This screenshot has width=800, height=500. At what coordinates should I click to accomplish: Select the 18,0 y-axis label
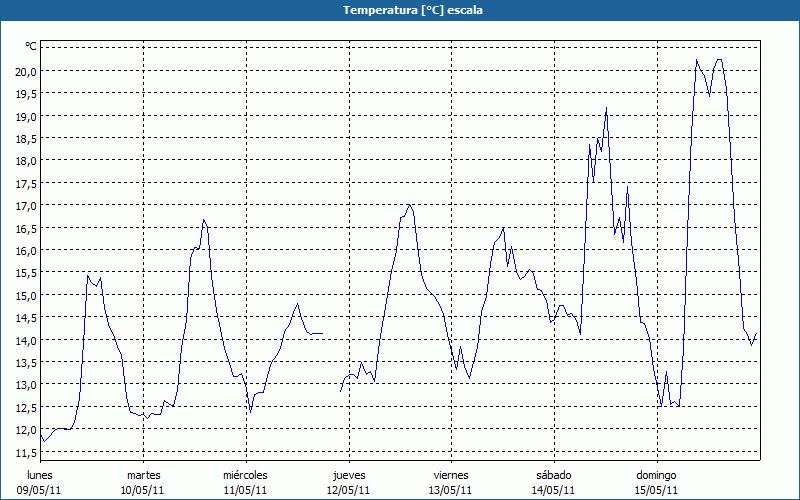coord(25,161)
